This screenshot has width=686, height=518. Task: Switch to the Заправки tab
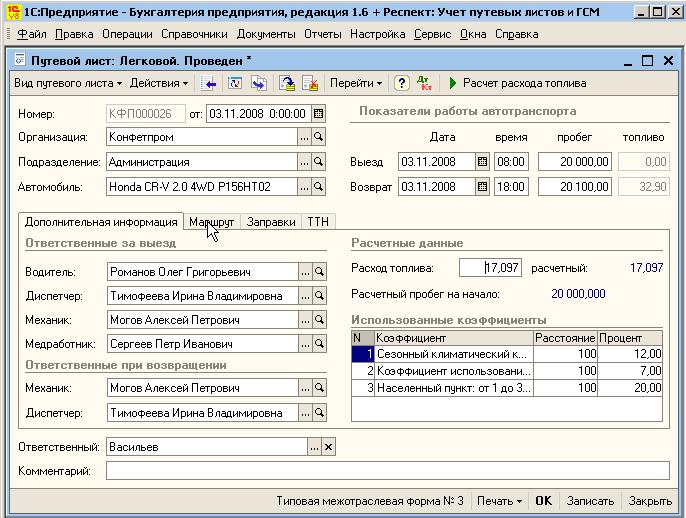tap(270, 222)
